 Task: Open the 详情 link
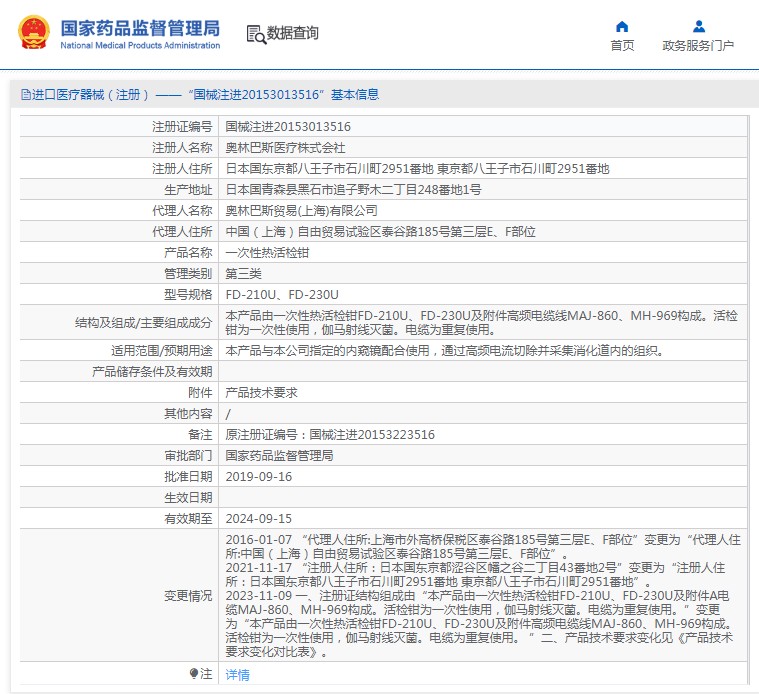coord(237,675)
